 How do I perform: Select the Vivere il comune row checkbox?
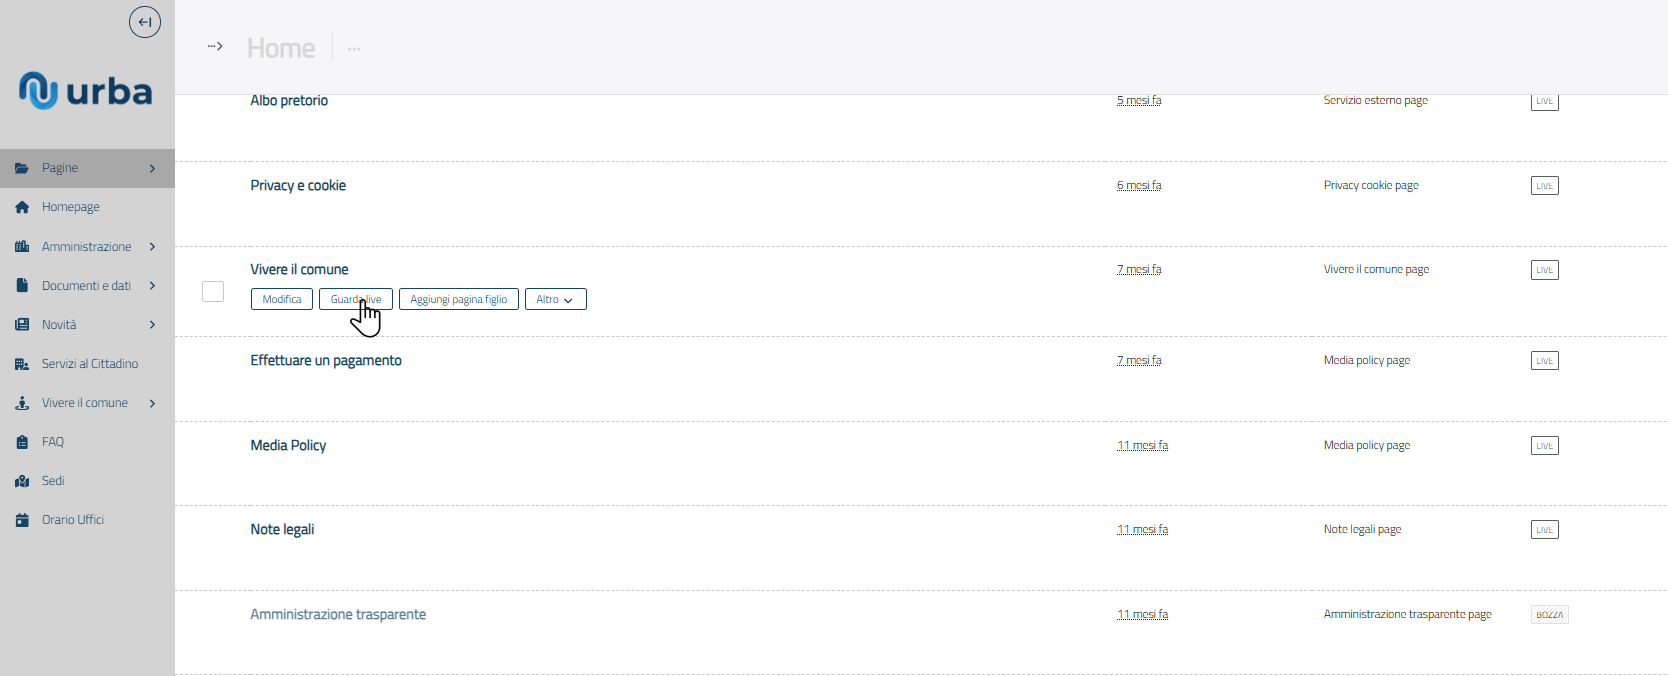[213, 291]
